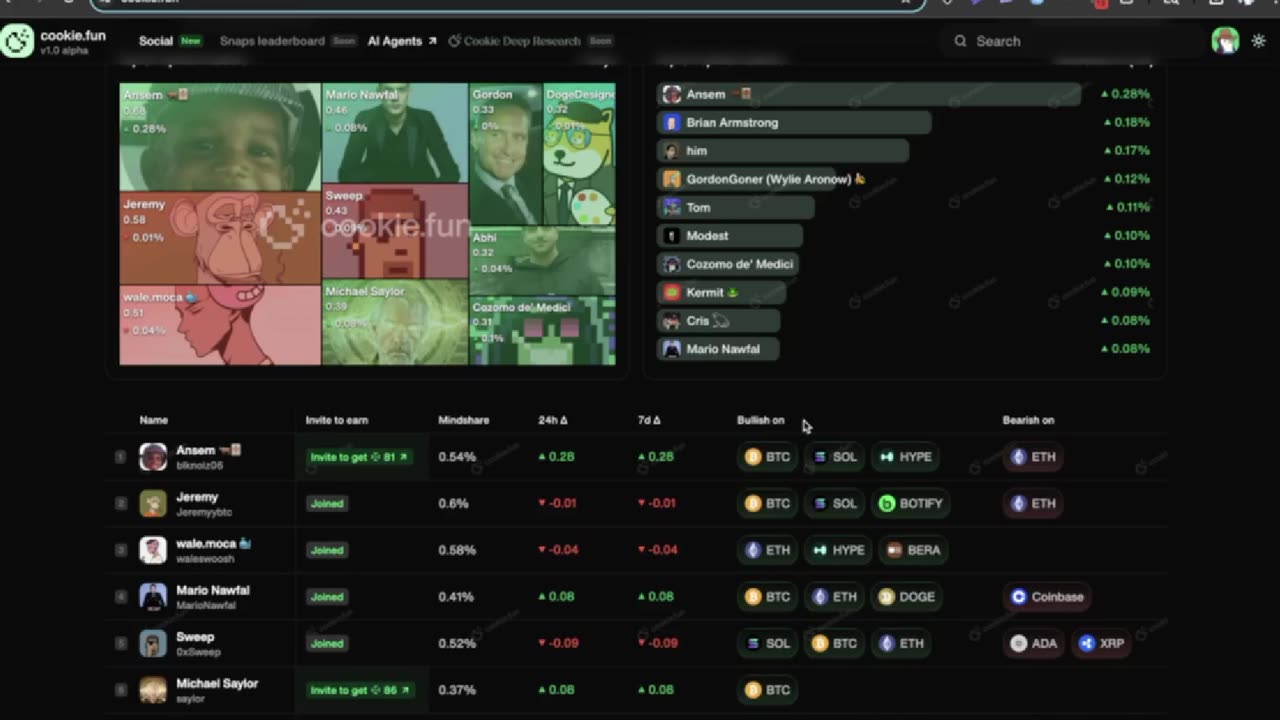Screen dimensions: 1280x720
Task: Click the SOL chip in Ansem row
Action: click(834, 457)
